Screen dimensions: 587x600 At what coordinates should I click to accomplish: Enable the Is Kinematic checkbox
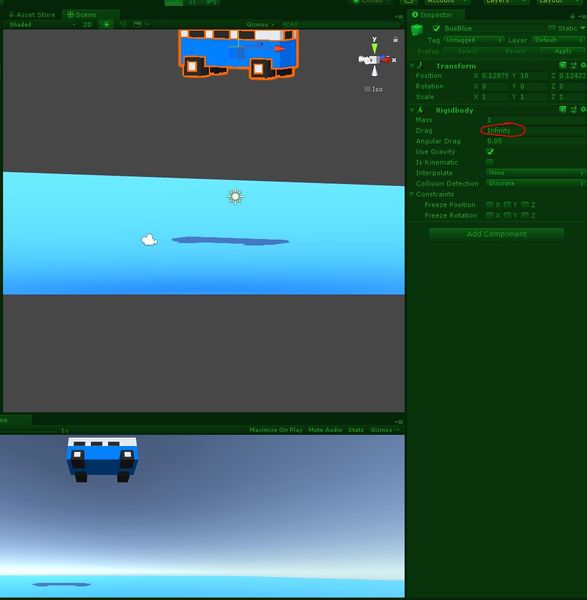[490, 162]
